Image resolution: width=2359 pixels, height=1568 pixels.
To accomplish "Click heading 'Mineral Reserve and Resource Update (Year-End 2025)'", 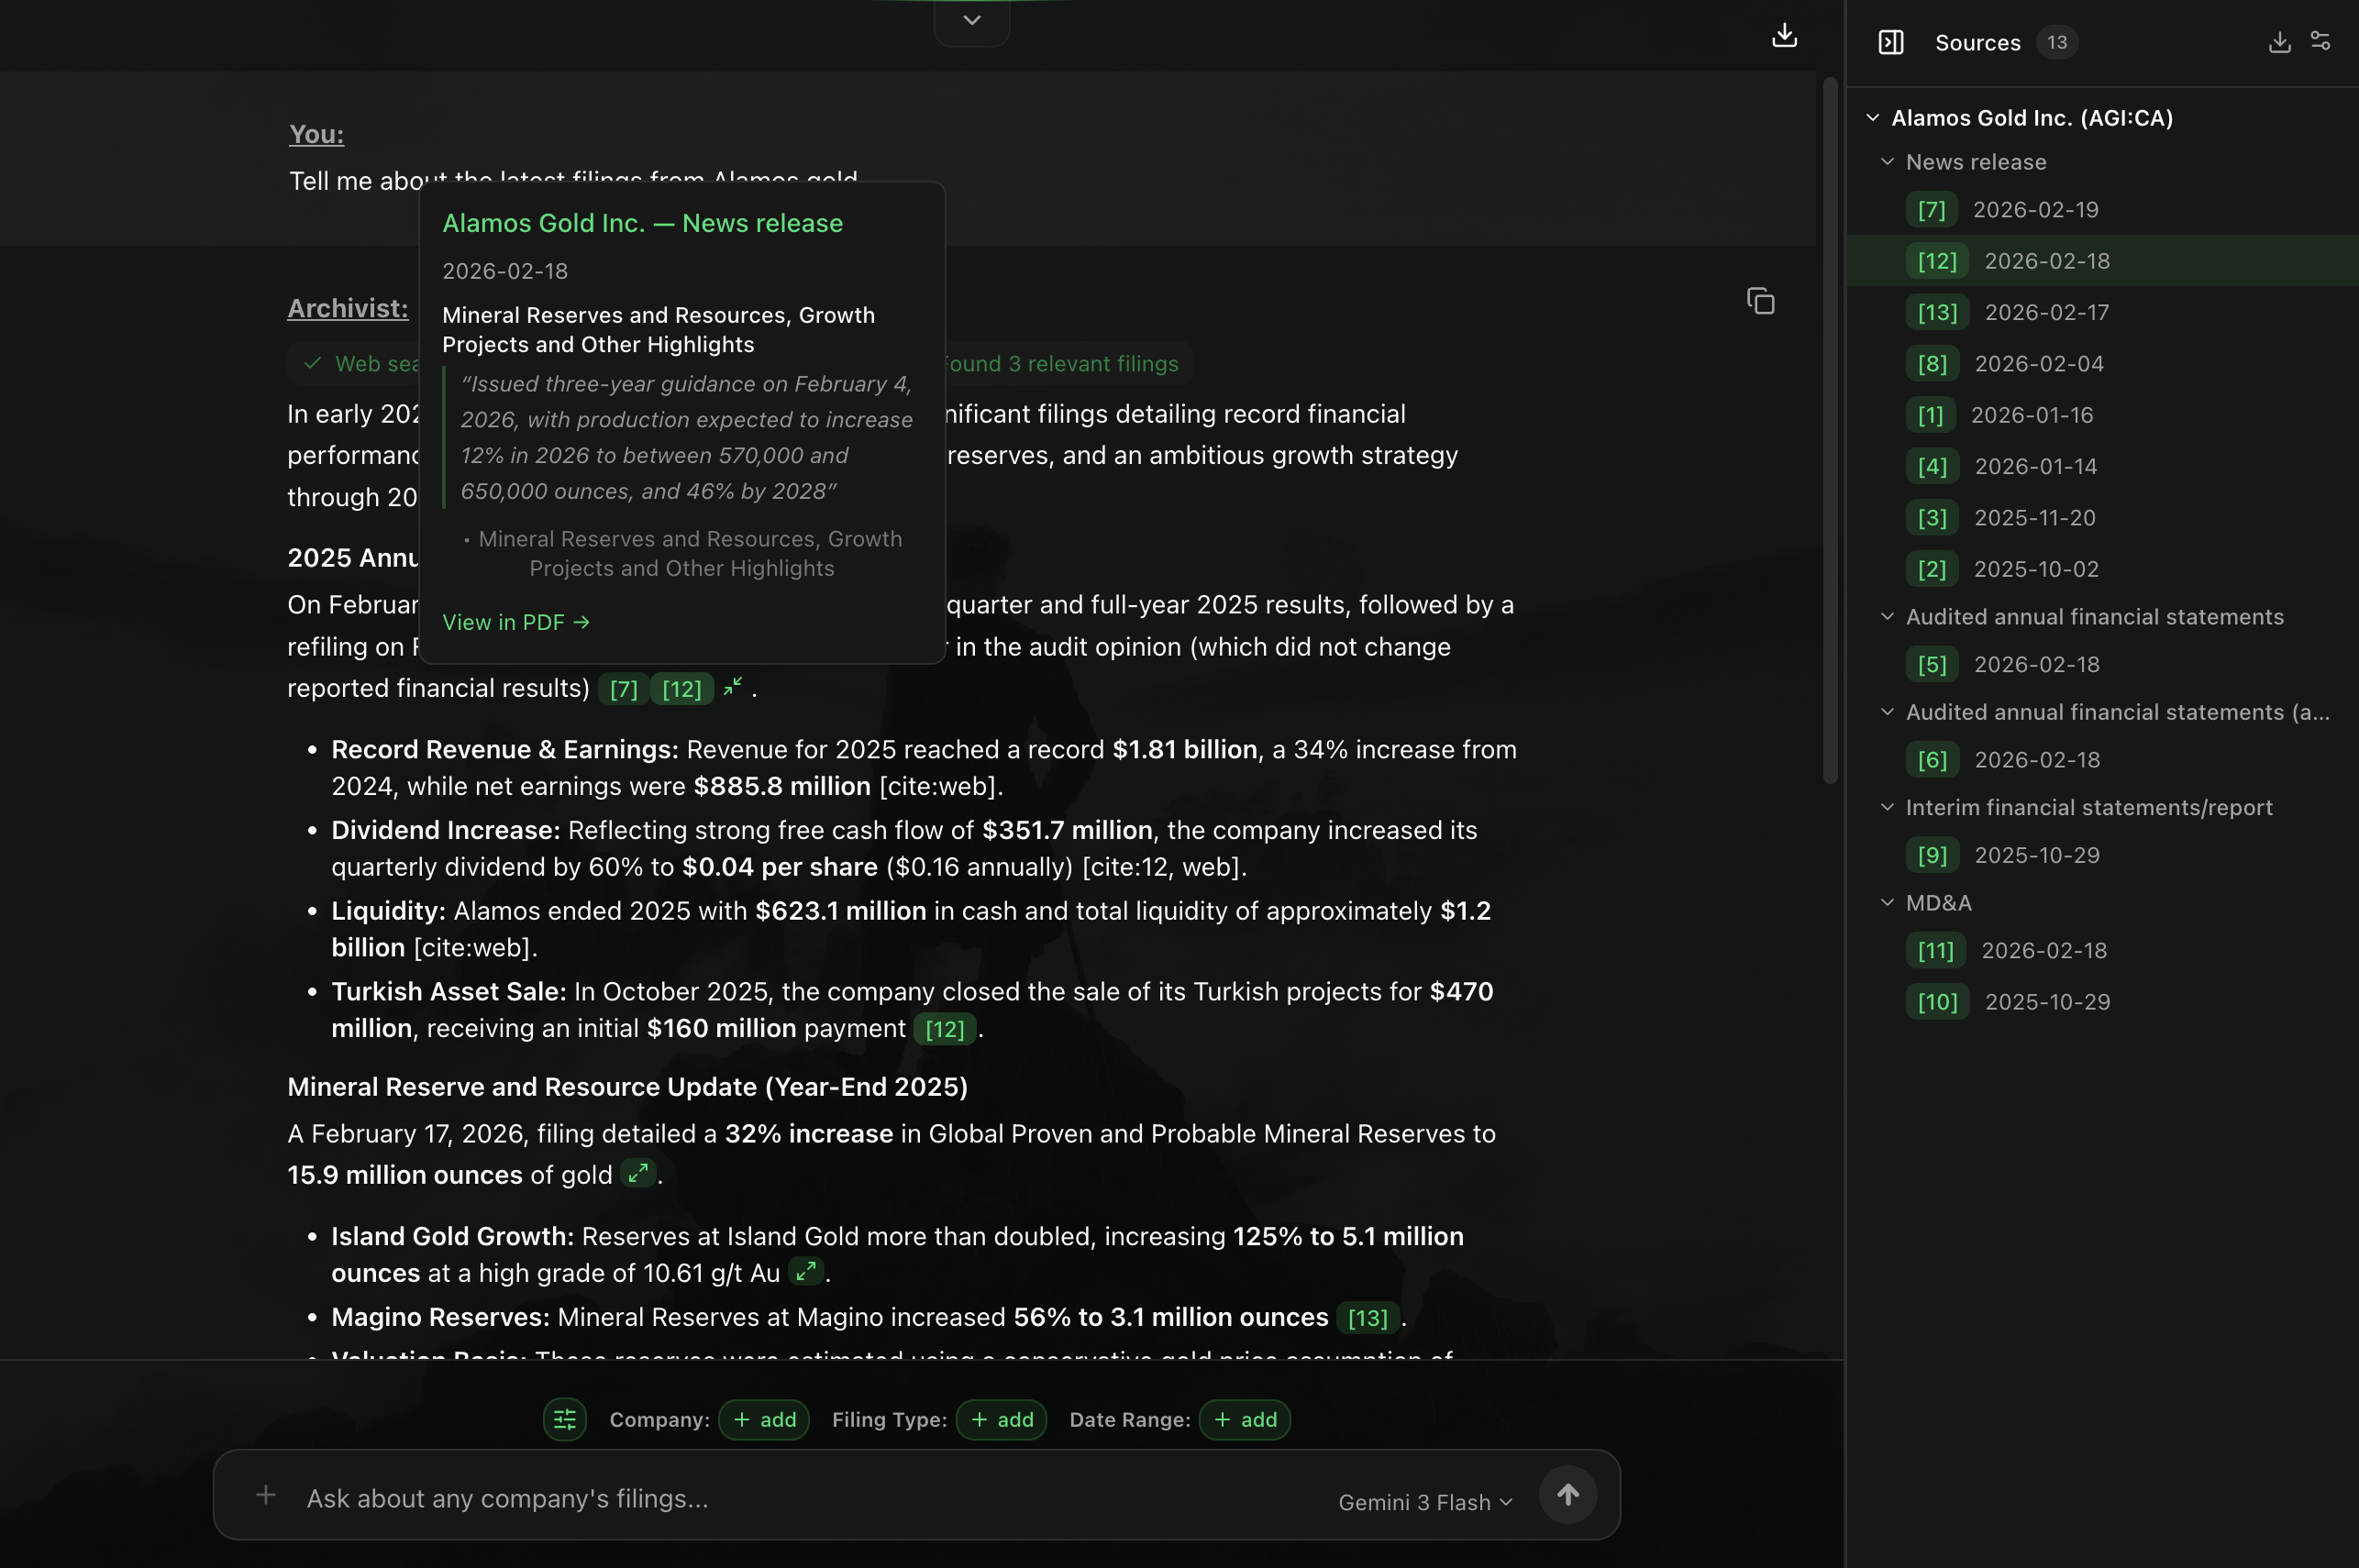I will 627,1087.
